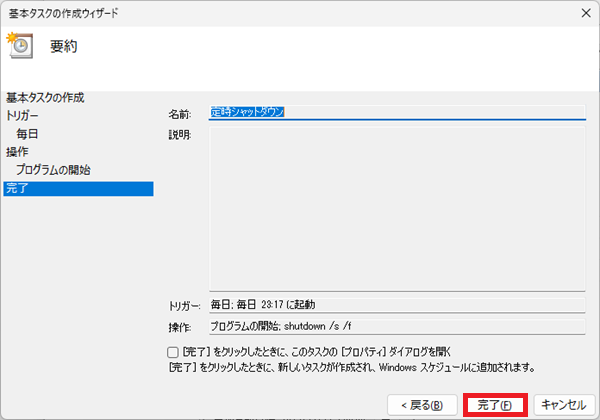Select the 毎日 step in the sidebar
The height and width of the screenshot is (420, 600).
[x=27, y=134]
